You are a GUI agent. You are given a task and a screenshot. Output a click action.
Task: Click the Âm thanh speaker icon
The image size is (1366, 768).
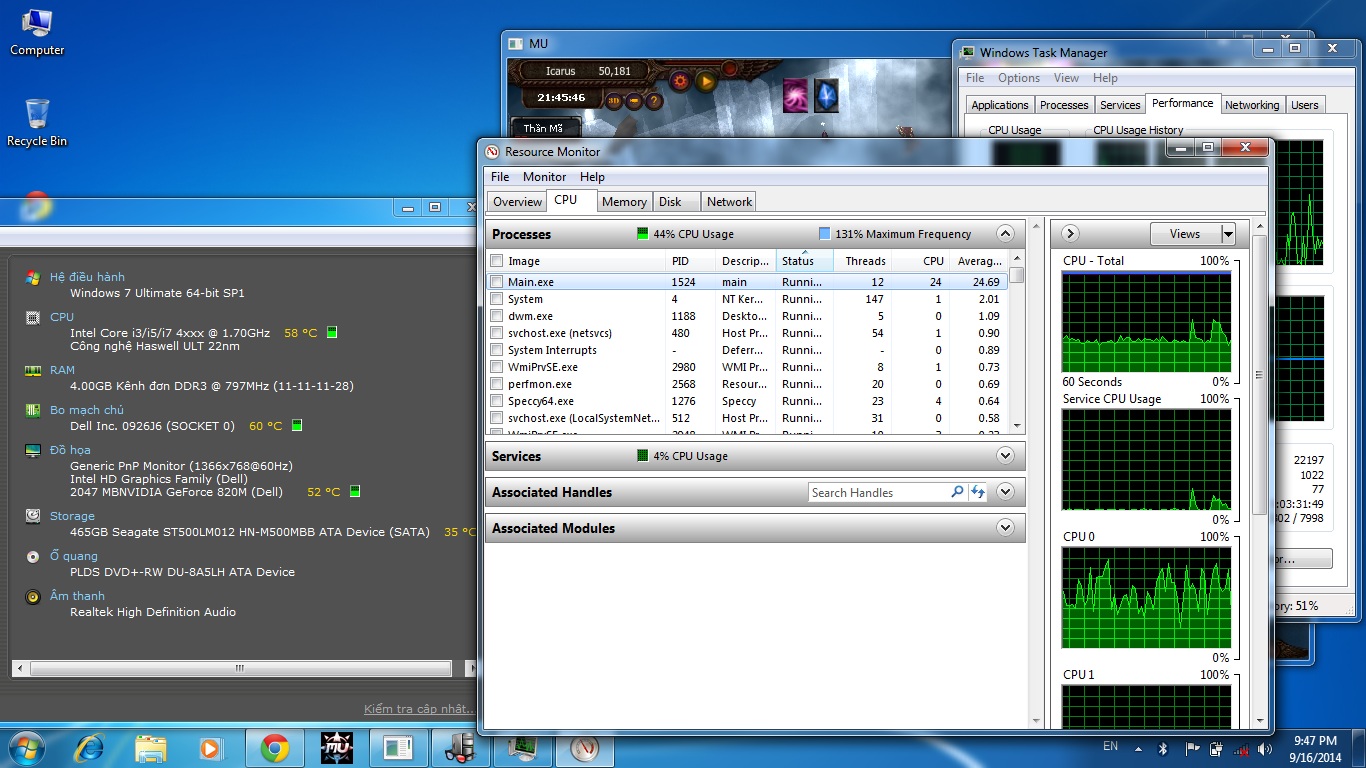33,596
